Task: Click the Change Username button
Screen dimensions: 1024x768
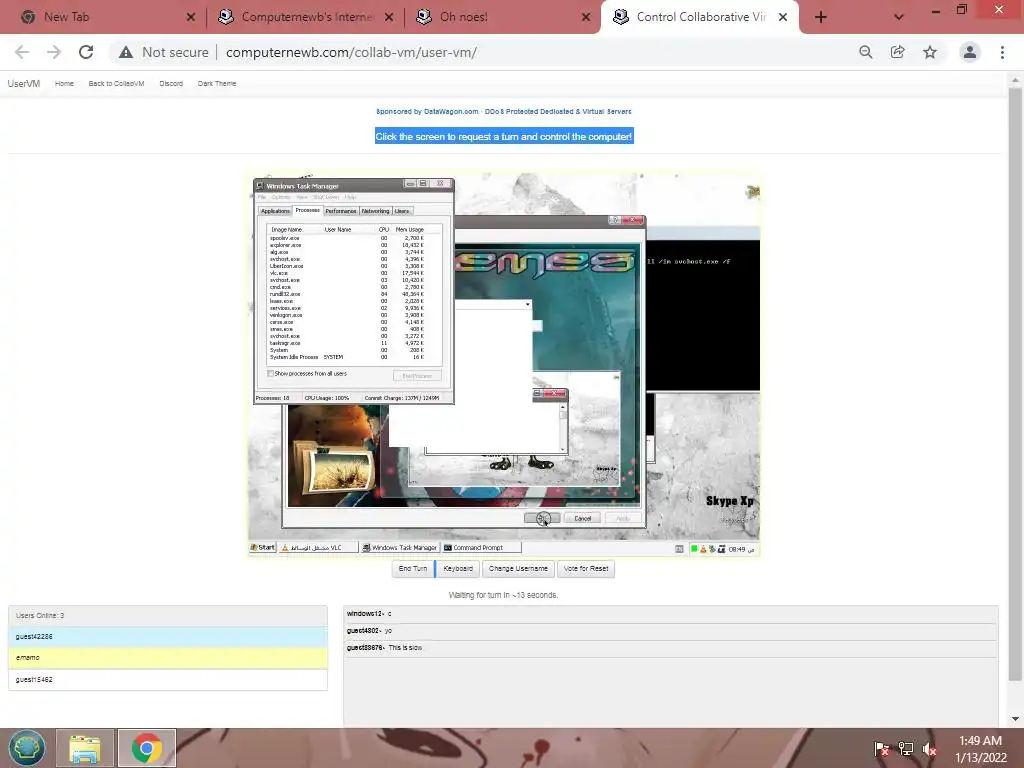Action: [518, 569]
